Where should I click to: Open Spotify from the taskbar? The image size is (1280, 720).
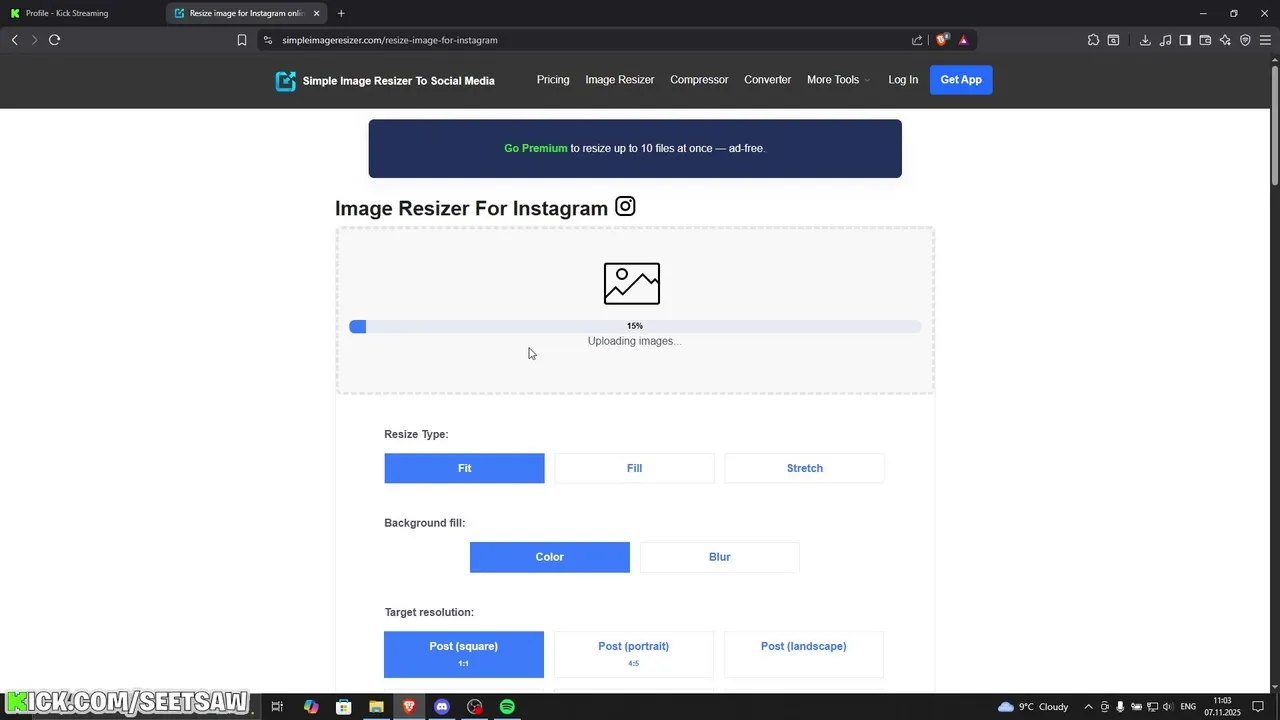507,707
